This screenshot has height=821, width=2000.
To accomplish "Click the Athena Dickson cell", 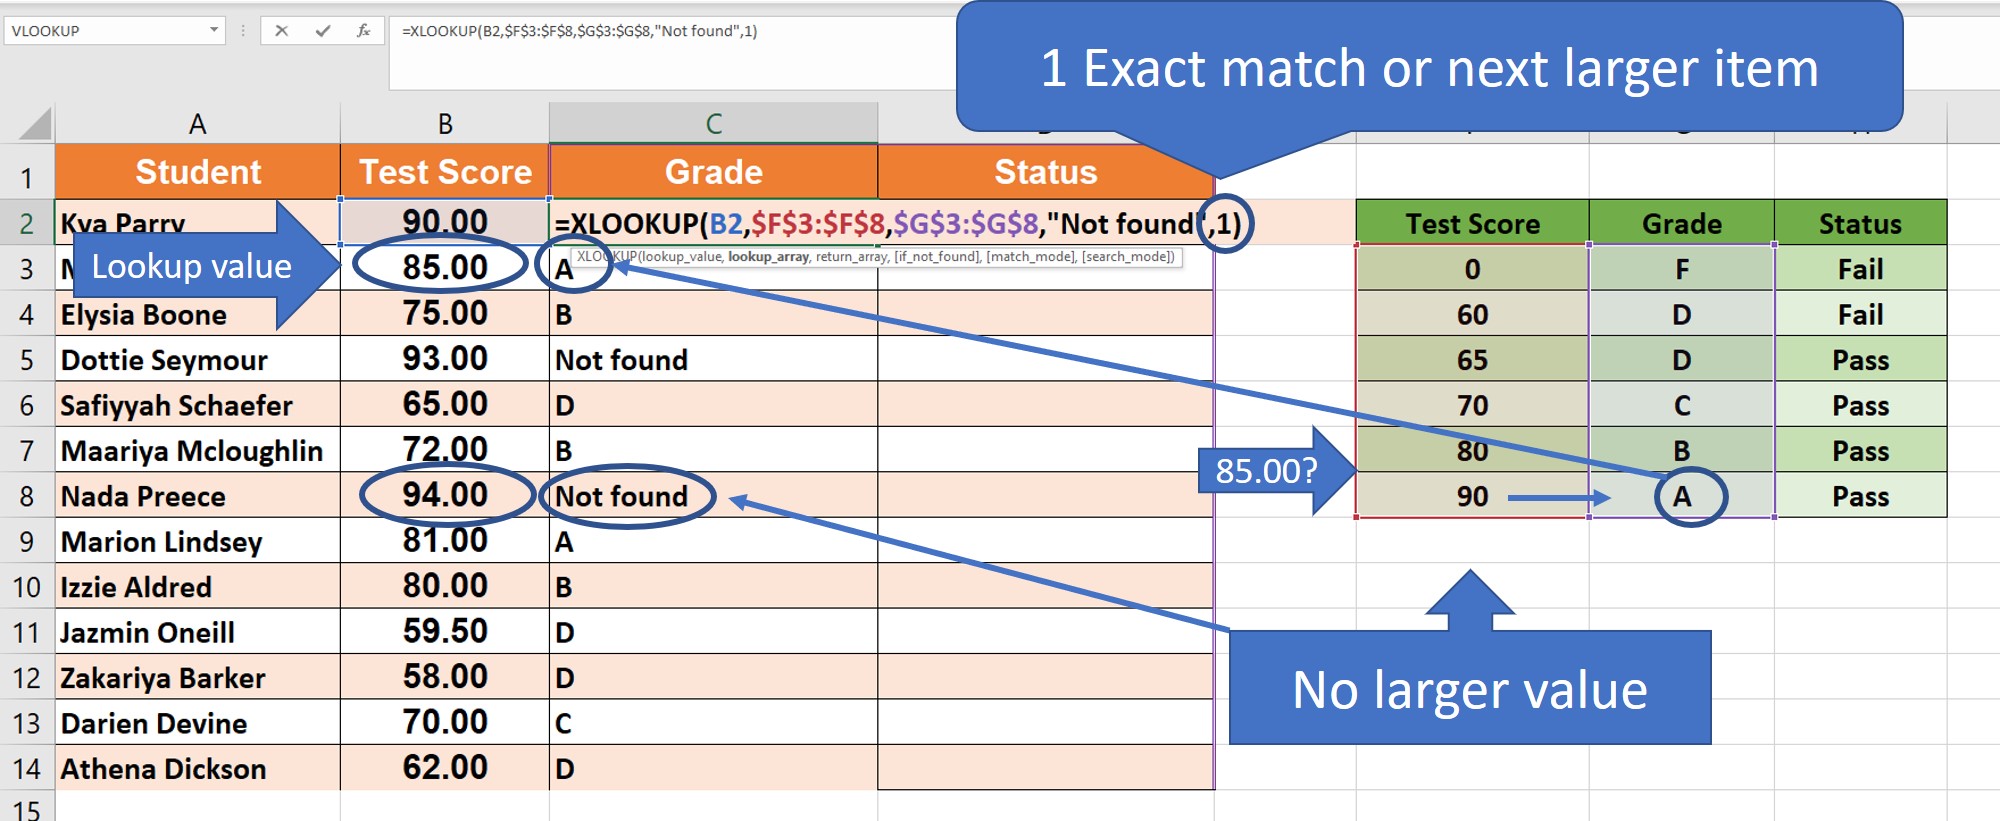I will point(198,769).
